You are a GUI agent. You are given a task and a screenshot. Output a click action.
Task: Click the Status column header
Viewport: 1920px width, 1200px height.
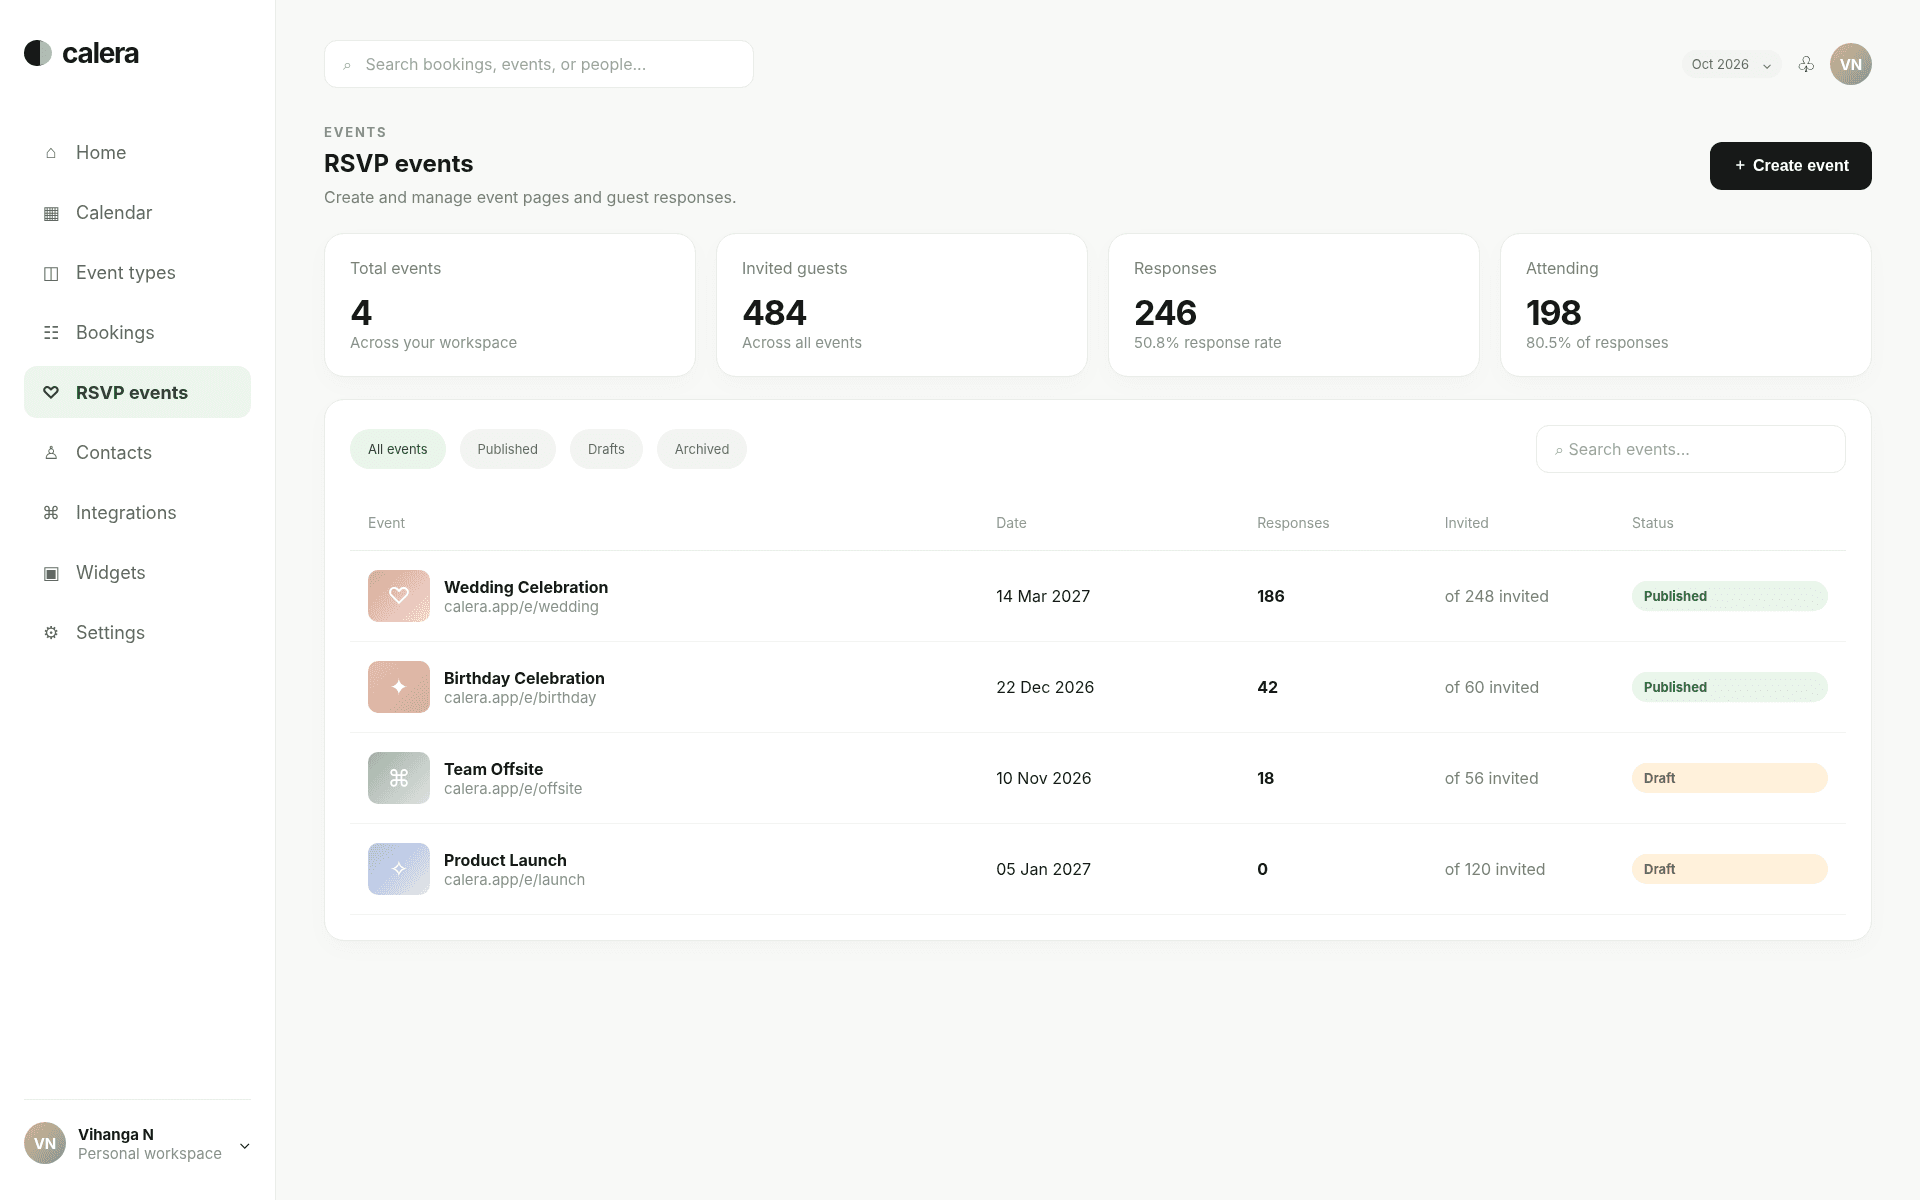point(1652,523)
